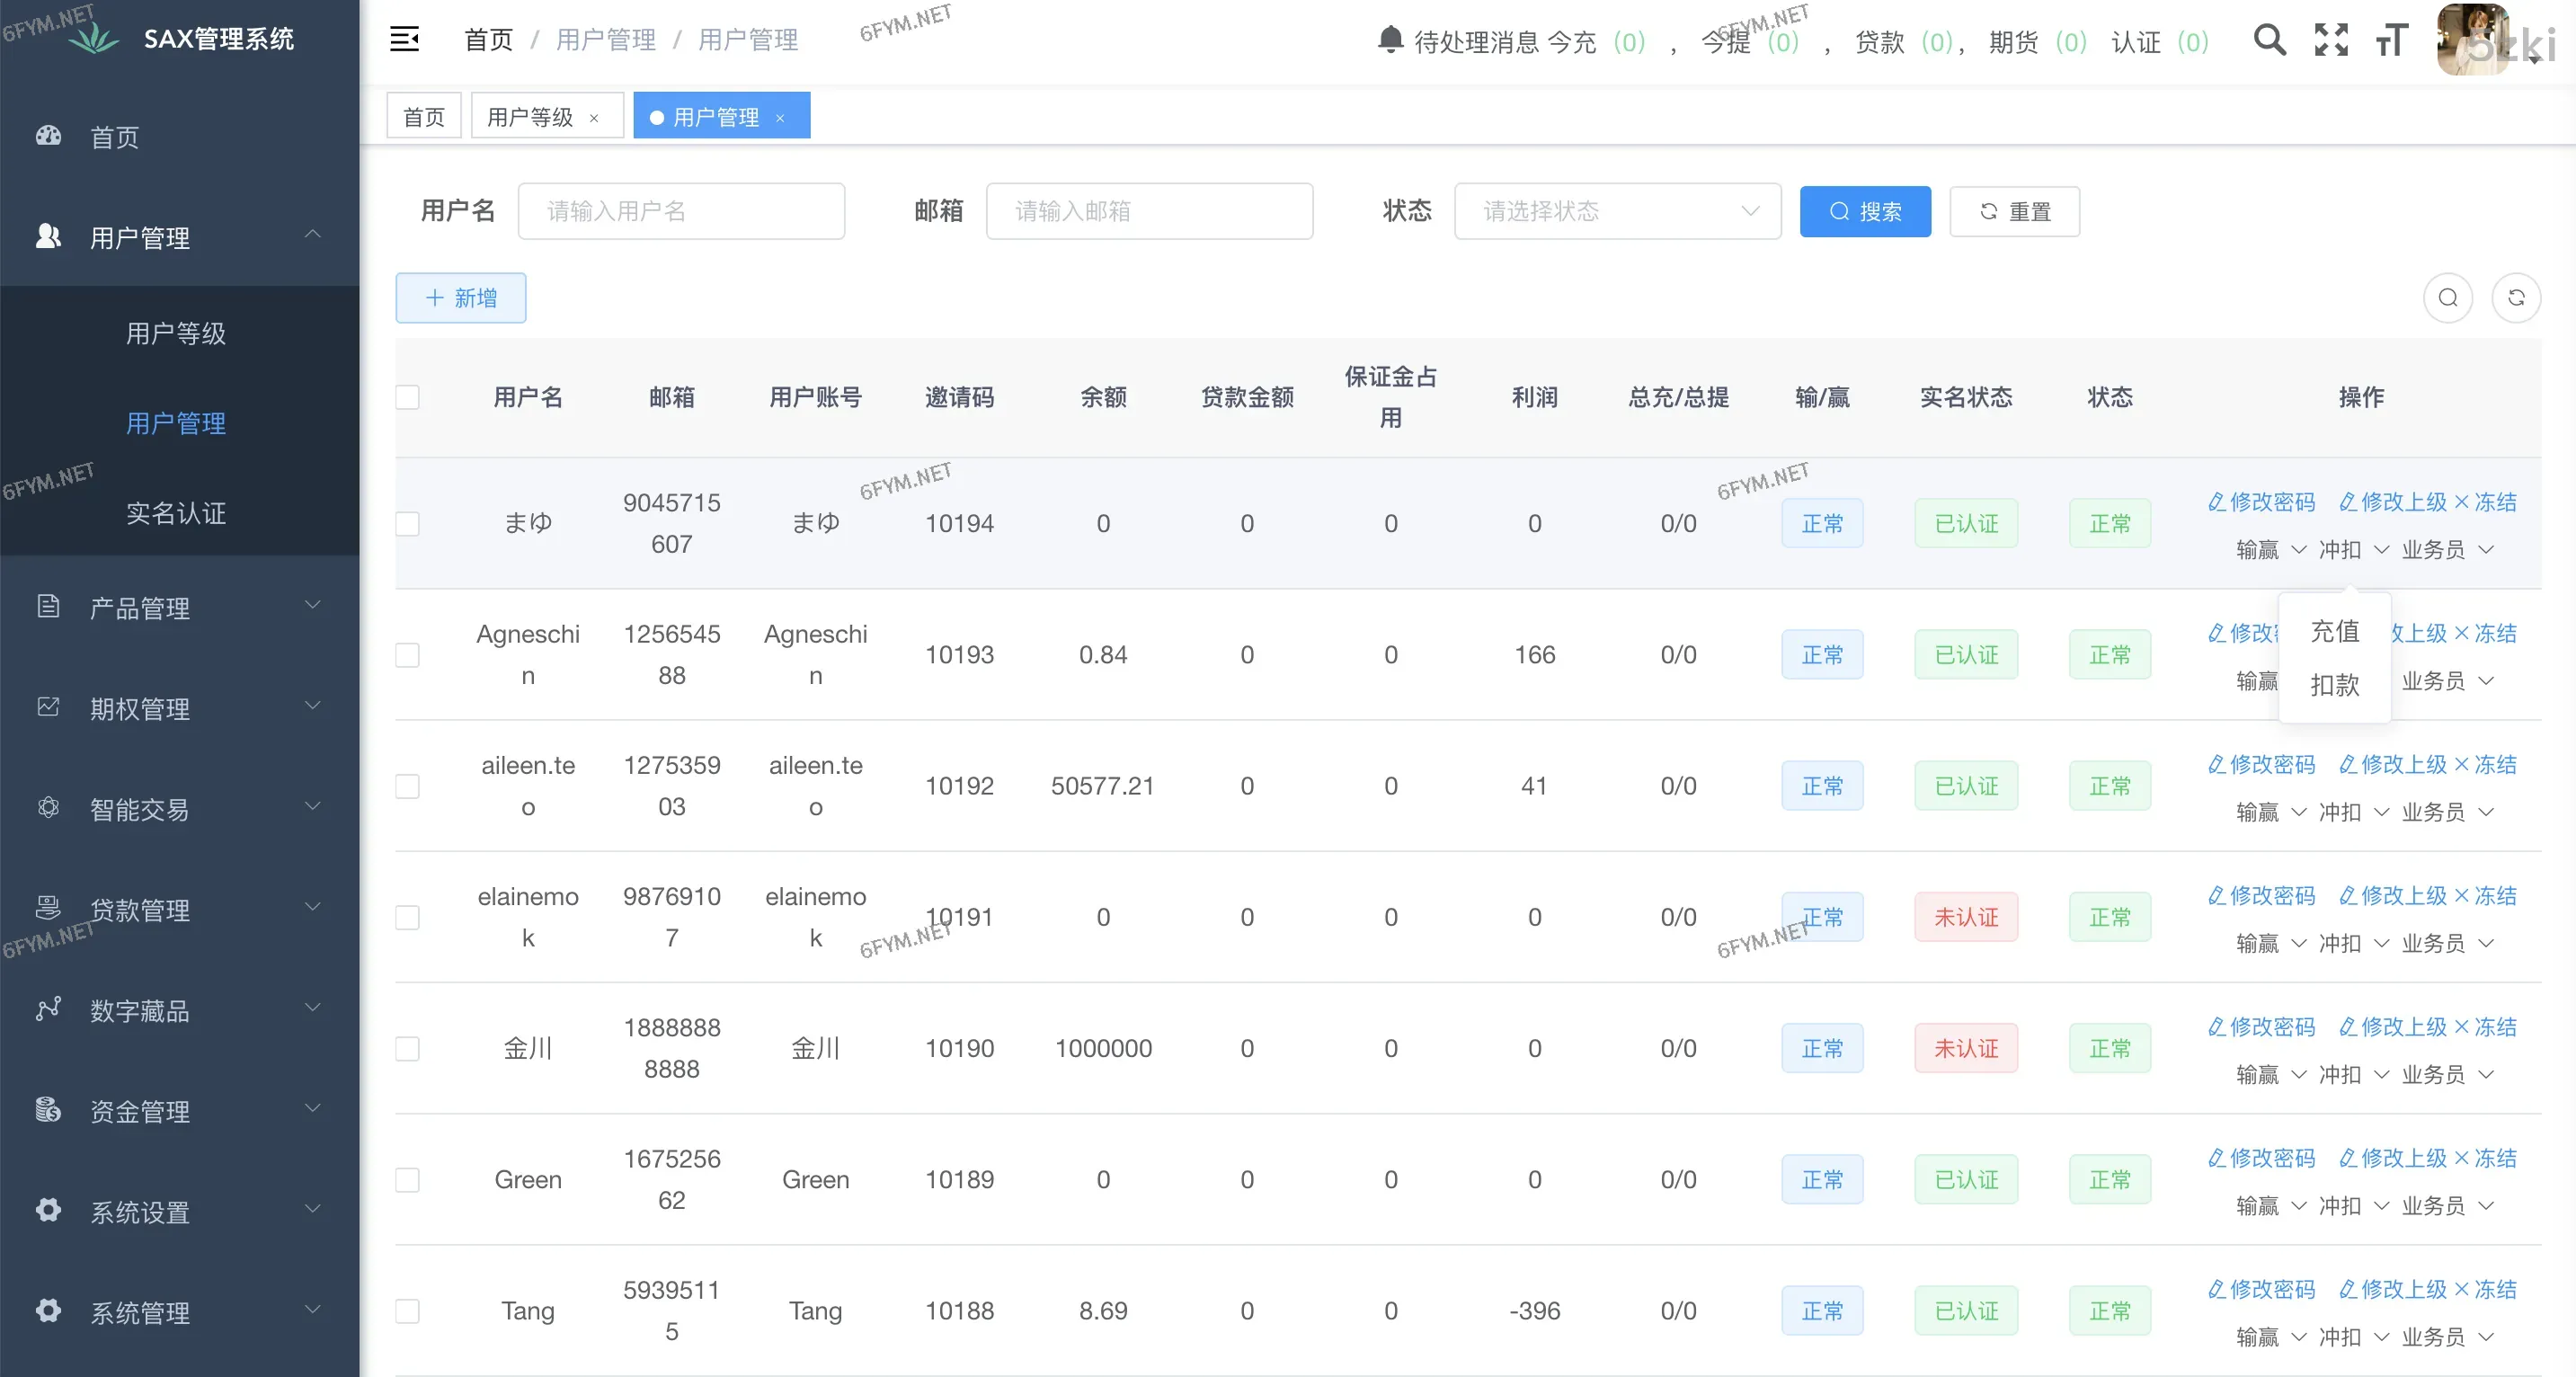Click the 新增 add button
Image resolution: width=2576 pixels, height=1377 pixels.
click(461, 298)
